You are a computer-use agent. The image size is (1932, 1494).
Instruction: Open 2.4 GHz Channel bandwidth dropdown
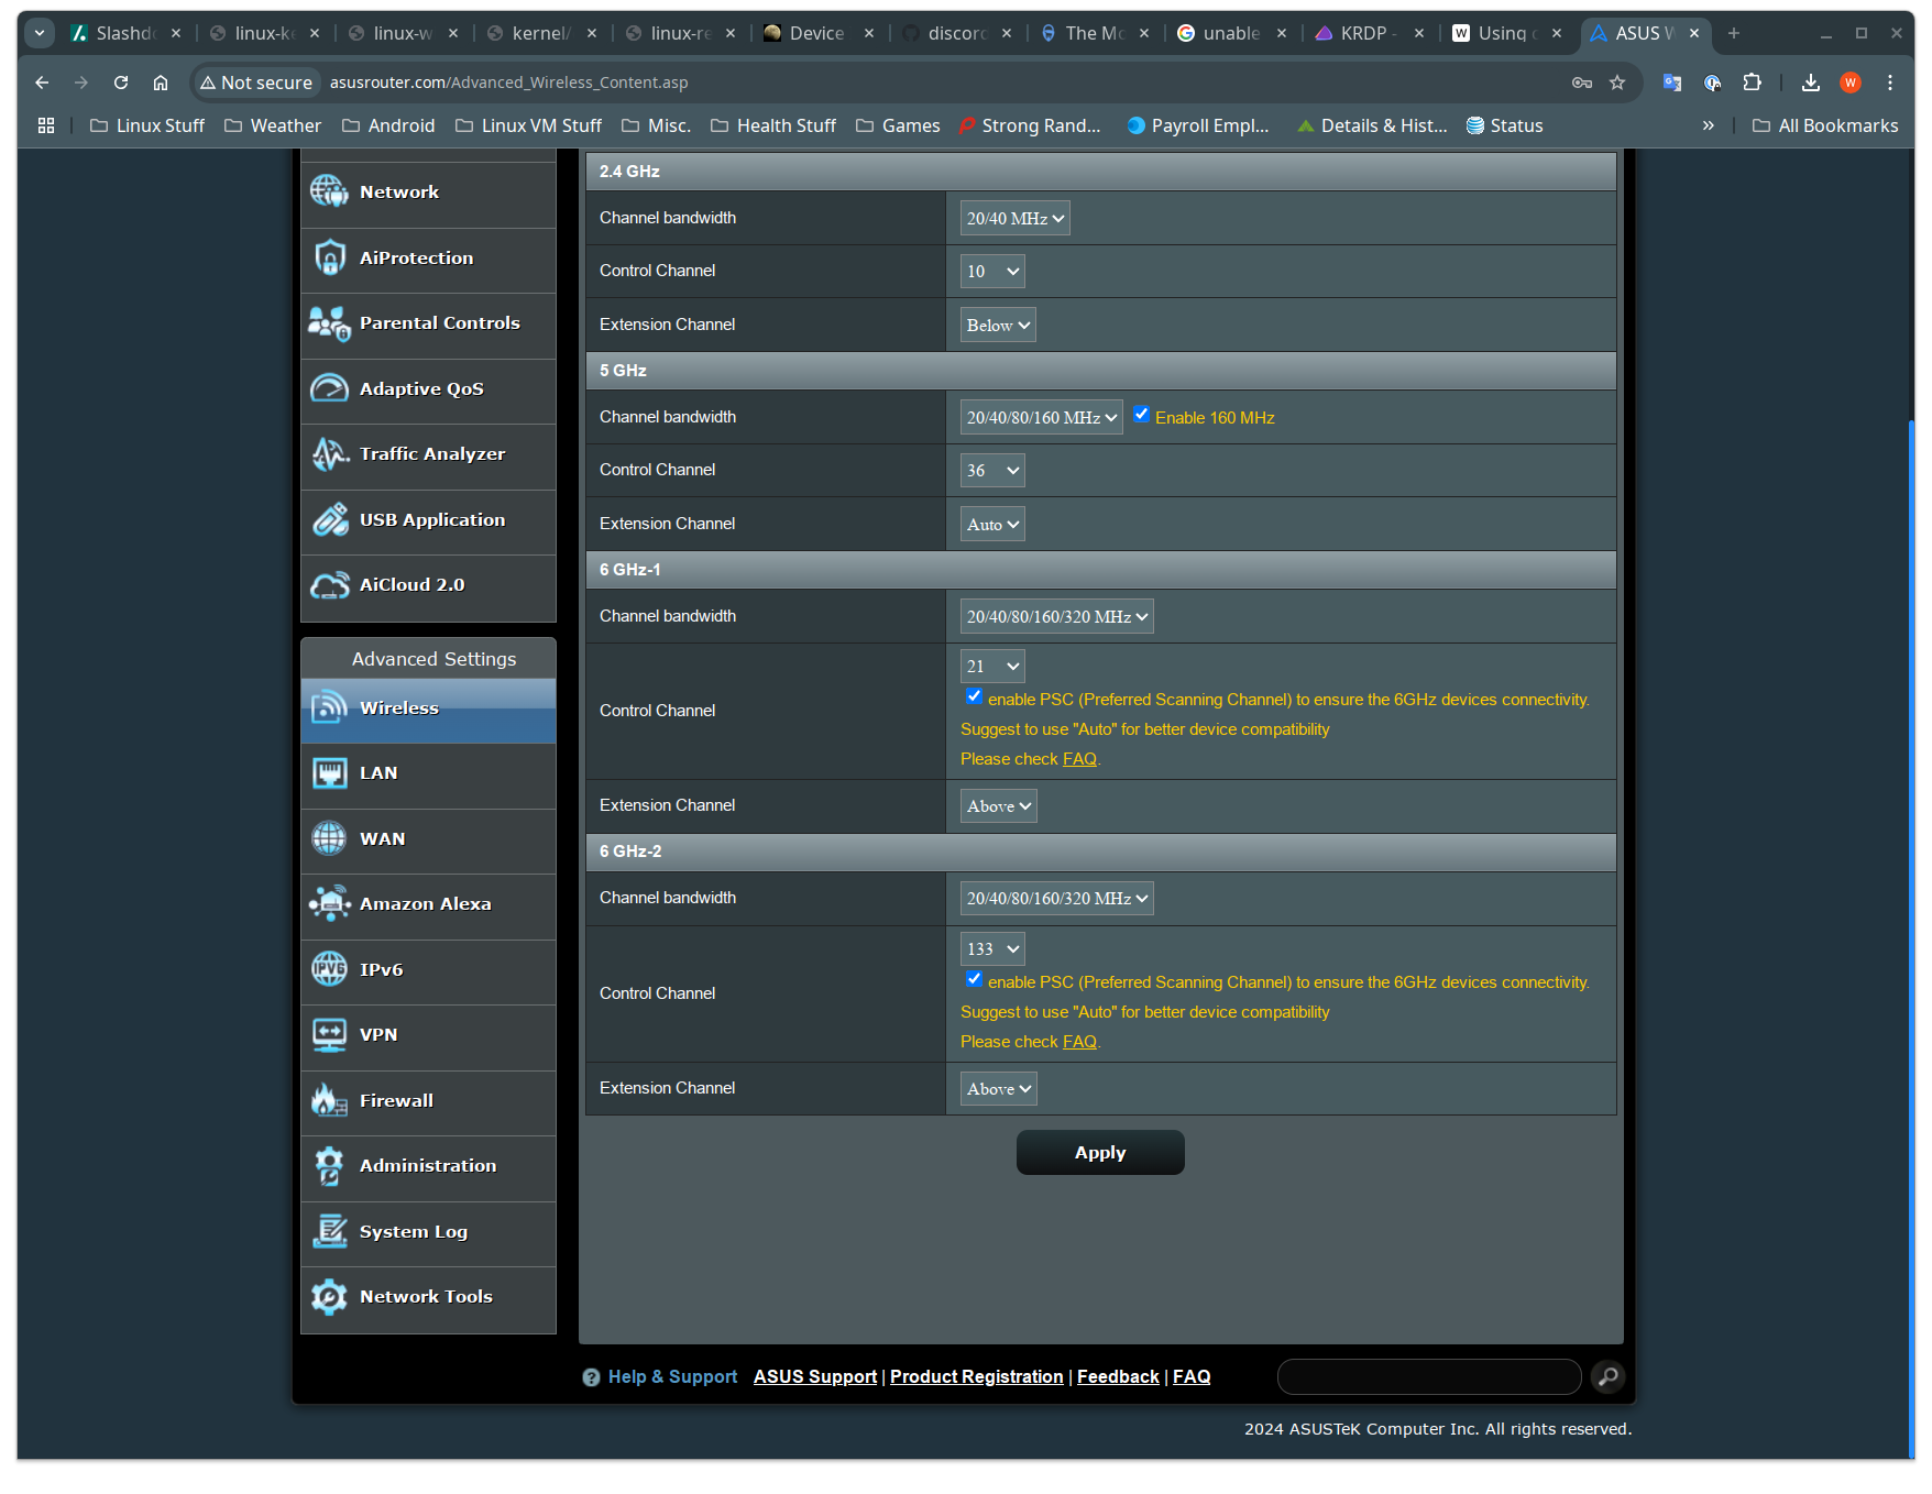1014,218
